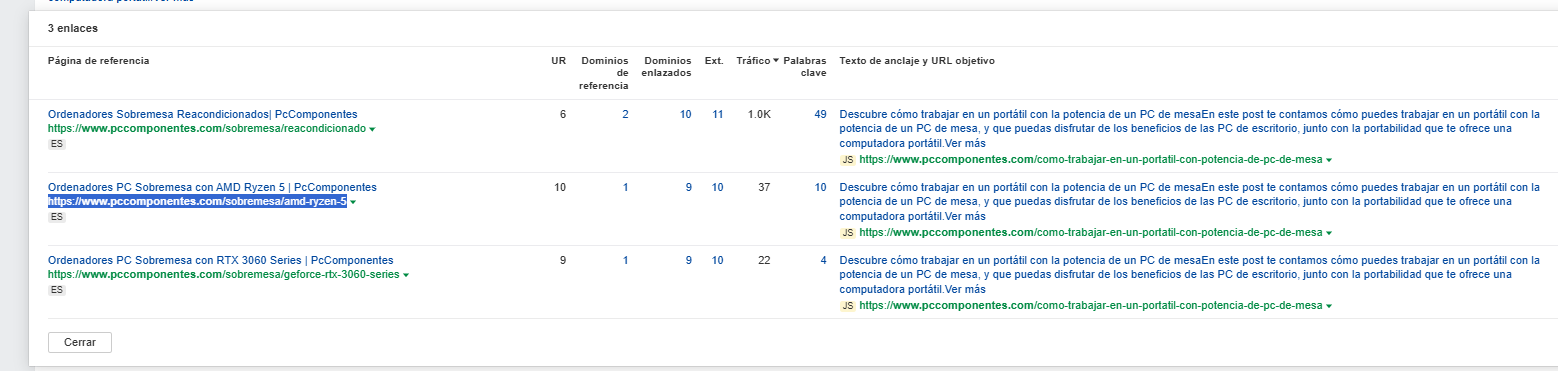Click the ES language tag in RTX 3060 row

coord(57,290)
